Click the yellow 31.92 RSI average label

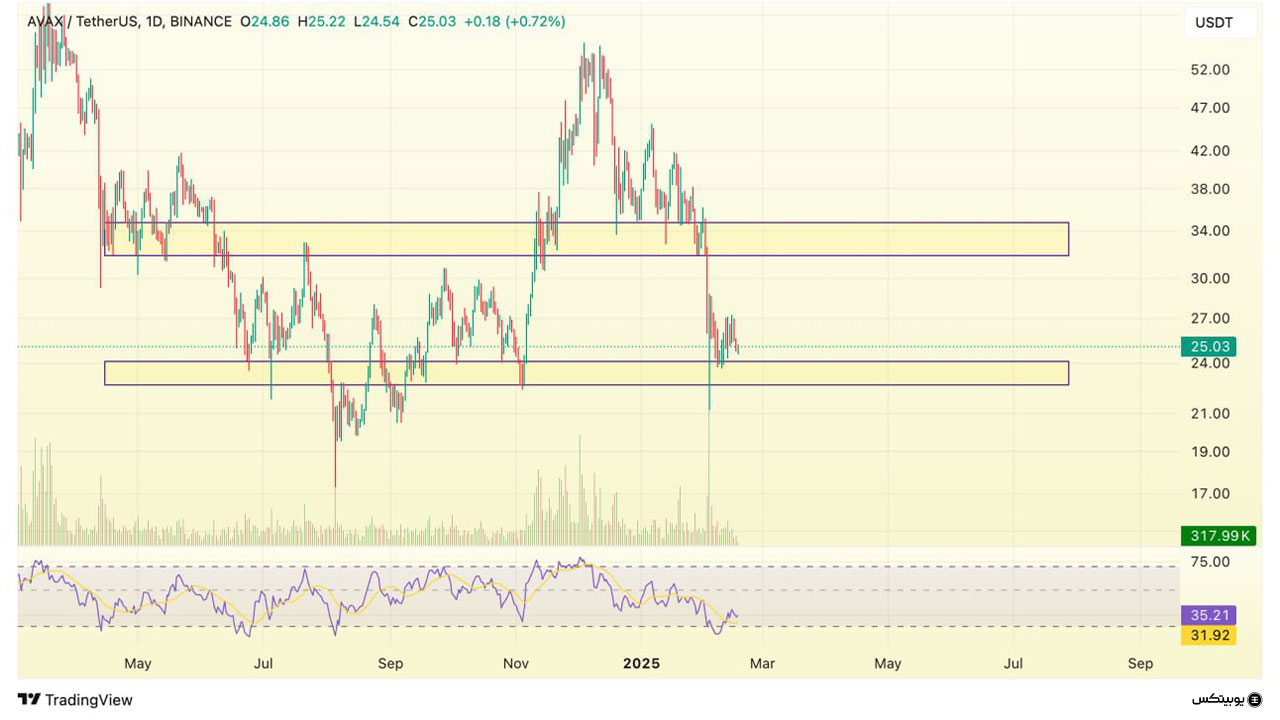pyautogui.click(x=1208, y=635)
